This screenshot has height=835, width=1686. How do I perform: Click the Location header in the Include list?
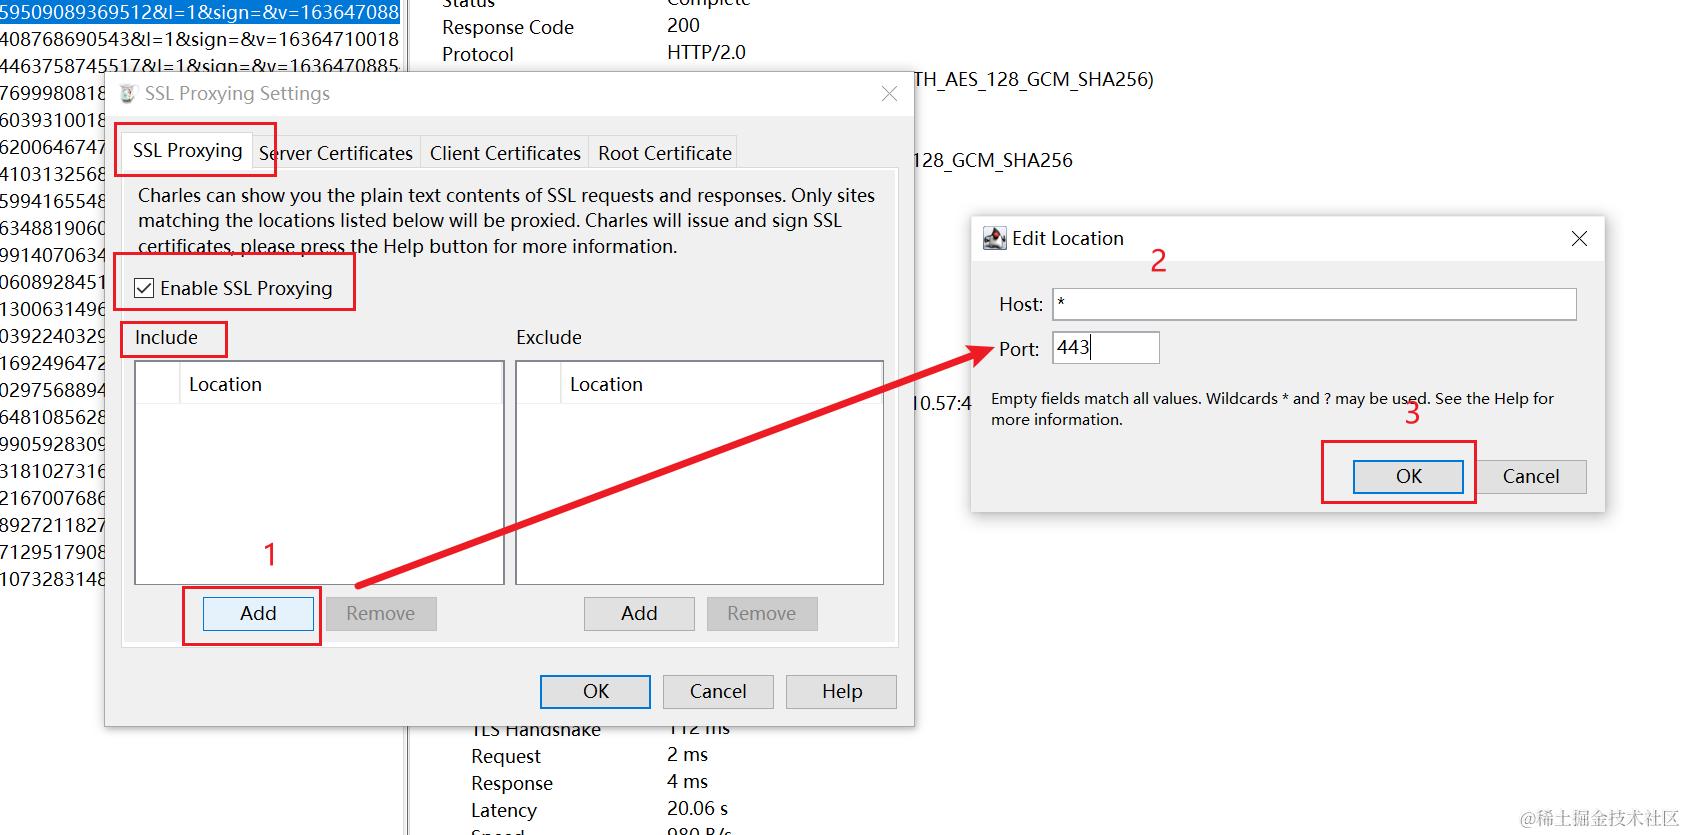click(340, 384)
